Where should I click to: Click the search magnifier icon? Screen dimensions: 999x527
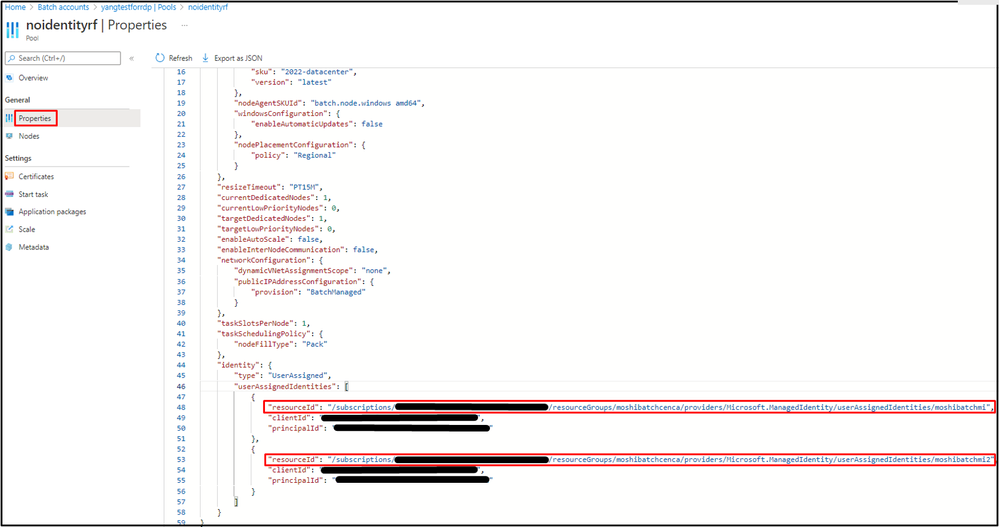click(x=11, y=58)
